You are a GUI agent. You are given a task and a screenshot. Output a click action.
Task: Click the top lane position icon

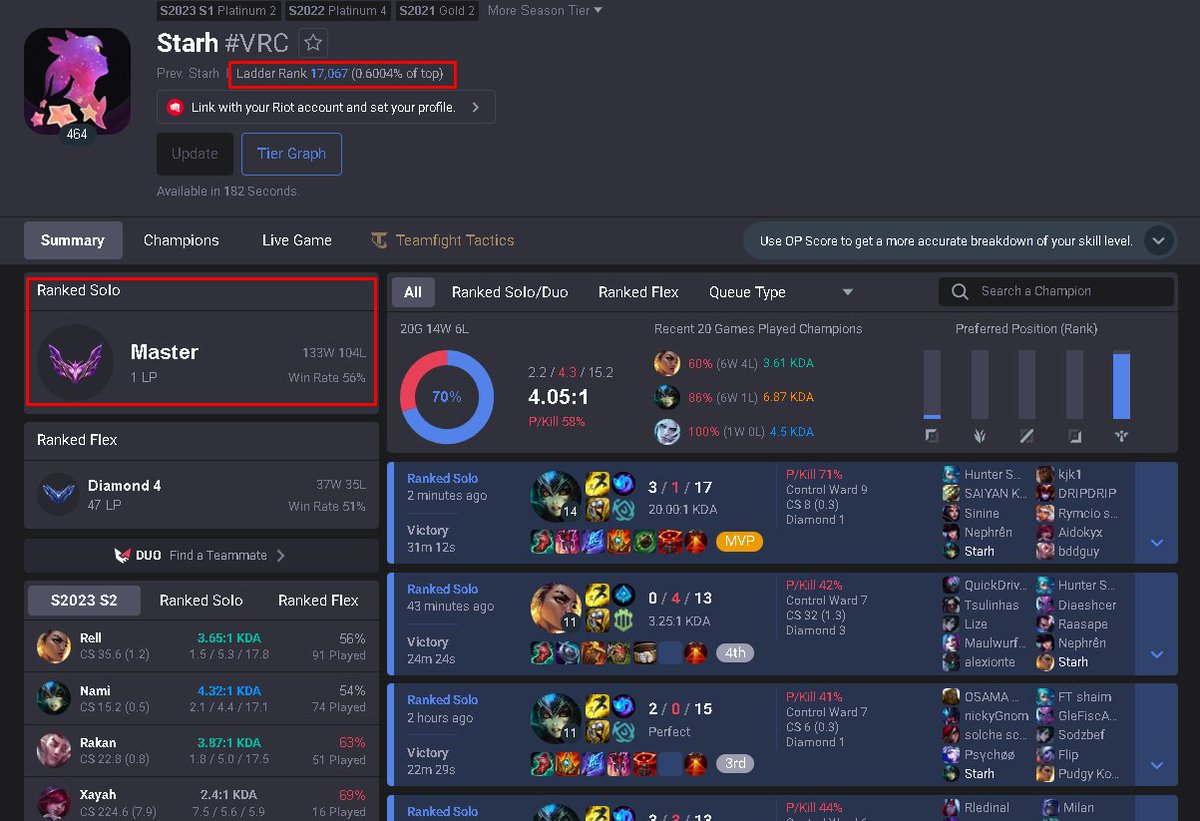pos(932,435)
